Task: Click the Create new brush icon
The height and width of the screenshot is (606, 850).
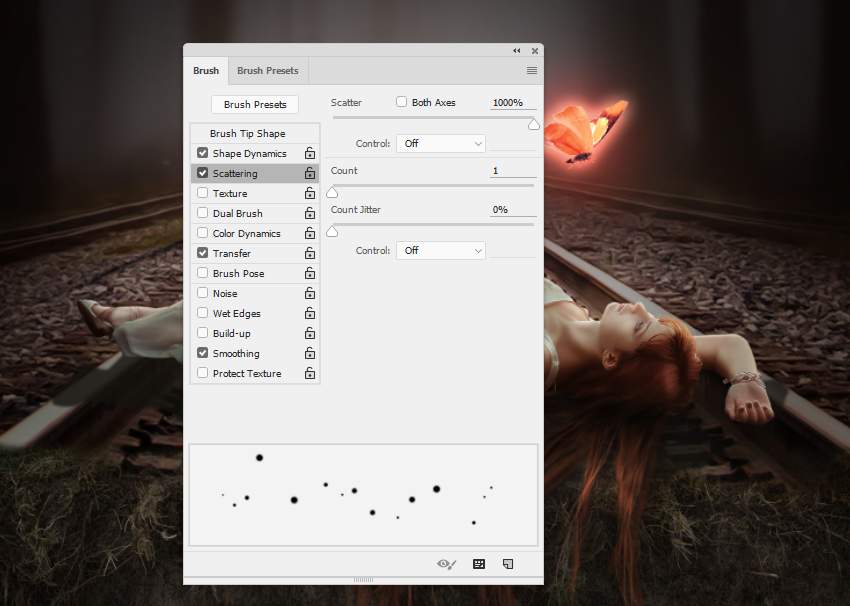Action: [x=508, y=564]
